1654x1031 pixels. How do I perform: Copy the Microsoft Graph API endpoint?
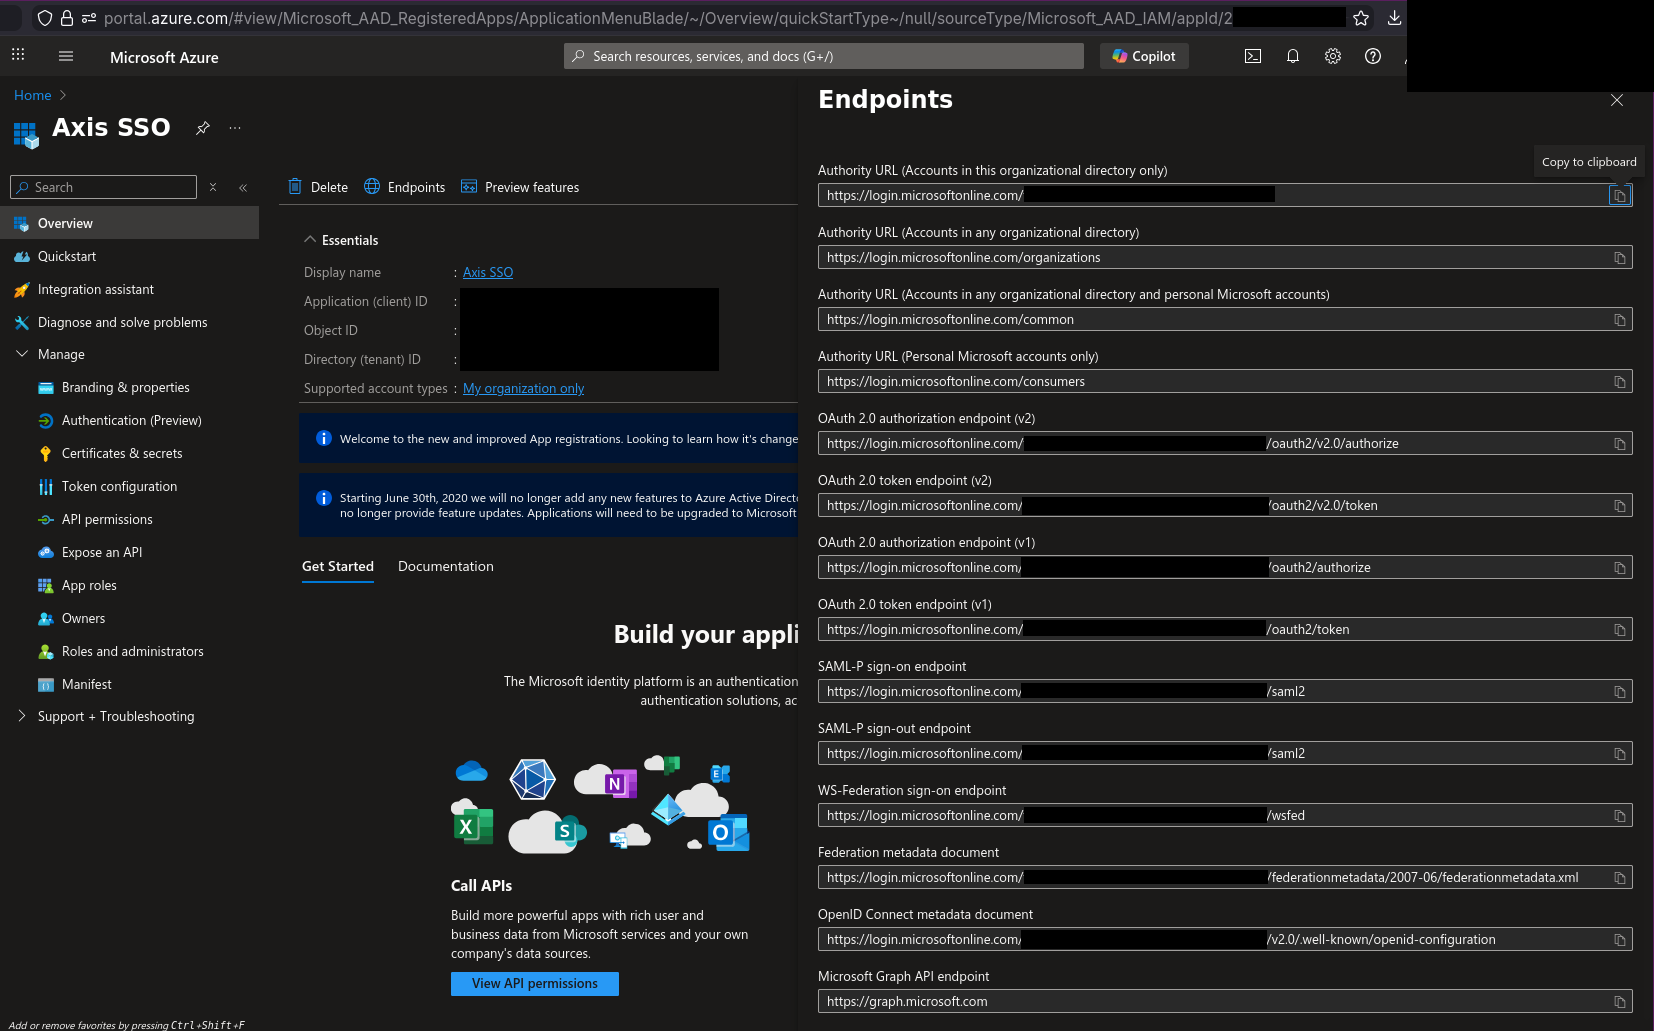pyautogui.click(x=1619, y=1001)
